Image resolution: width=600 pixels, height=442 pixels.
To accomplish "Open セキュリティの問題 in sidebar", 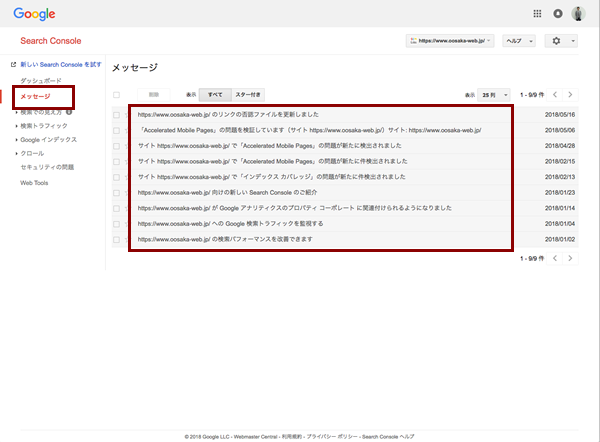I will click(47, 167).
